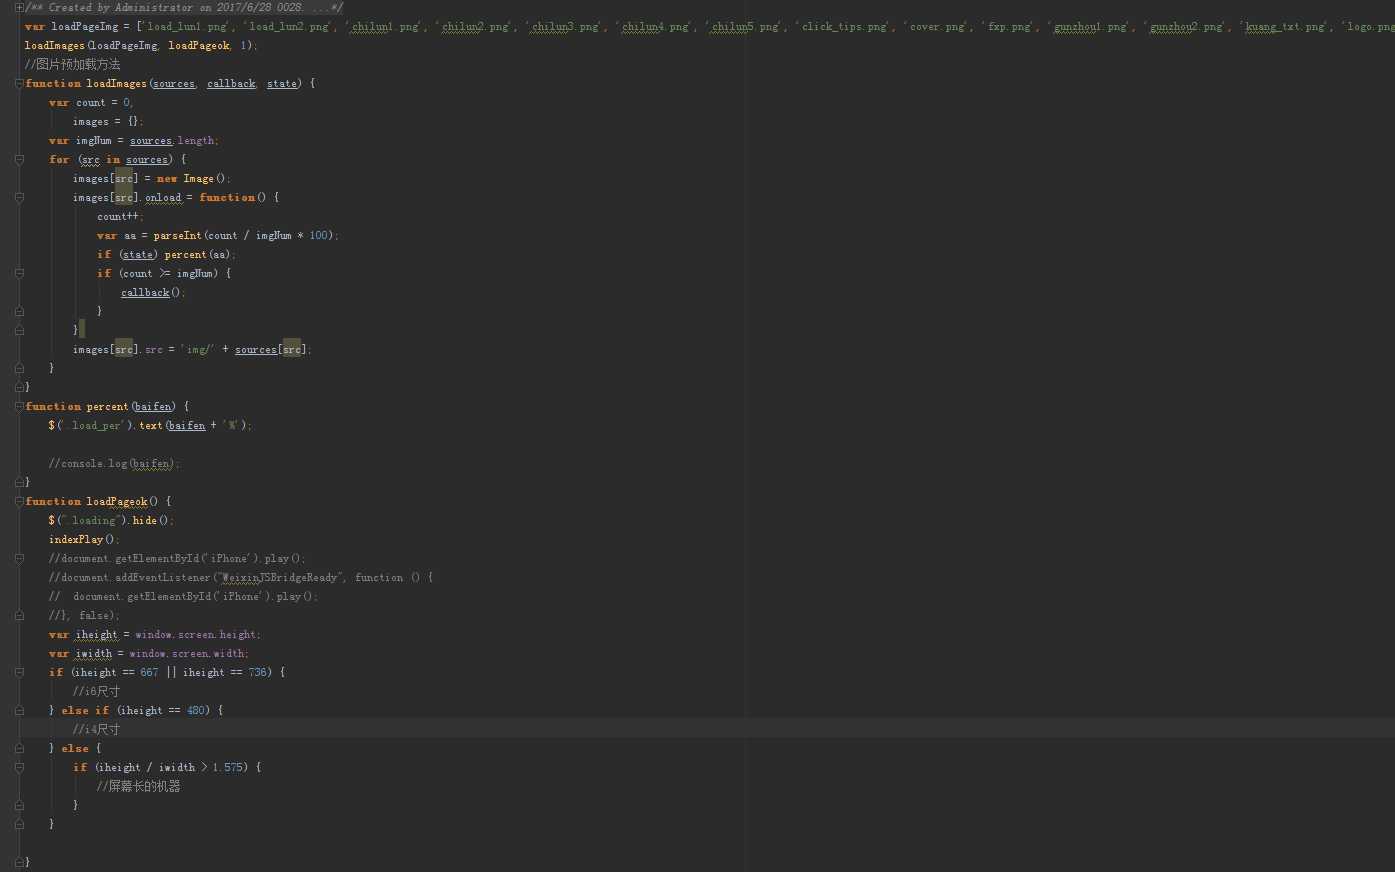Viewport: 1395px width, 872px height.
Task: Collapse the else if iheight == 480 block
Action: click(x=19, y=710)
